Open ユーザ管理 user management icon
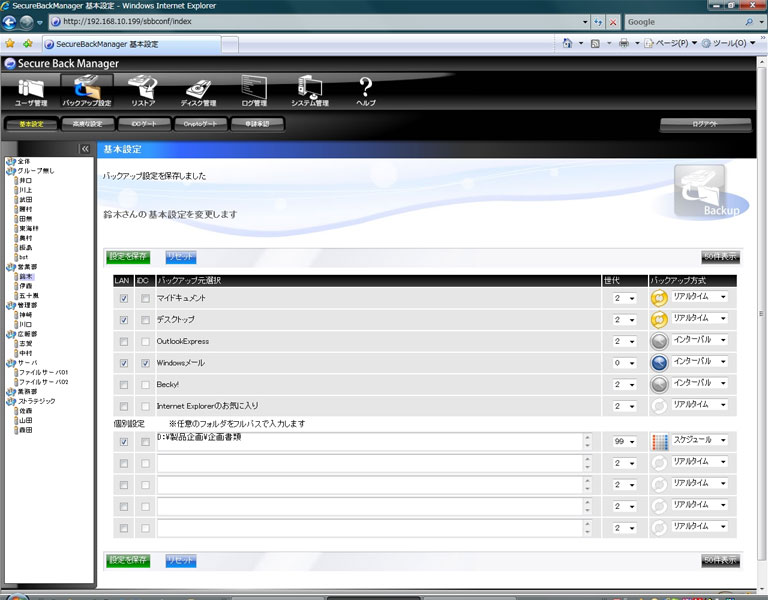 click(31, 92)
